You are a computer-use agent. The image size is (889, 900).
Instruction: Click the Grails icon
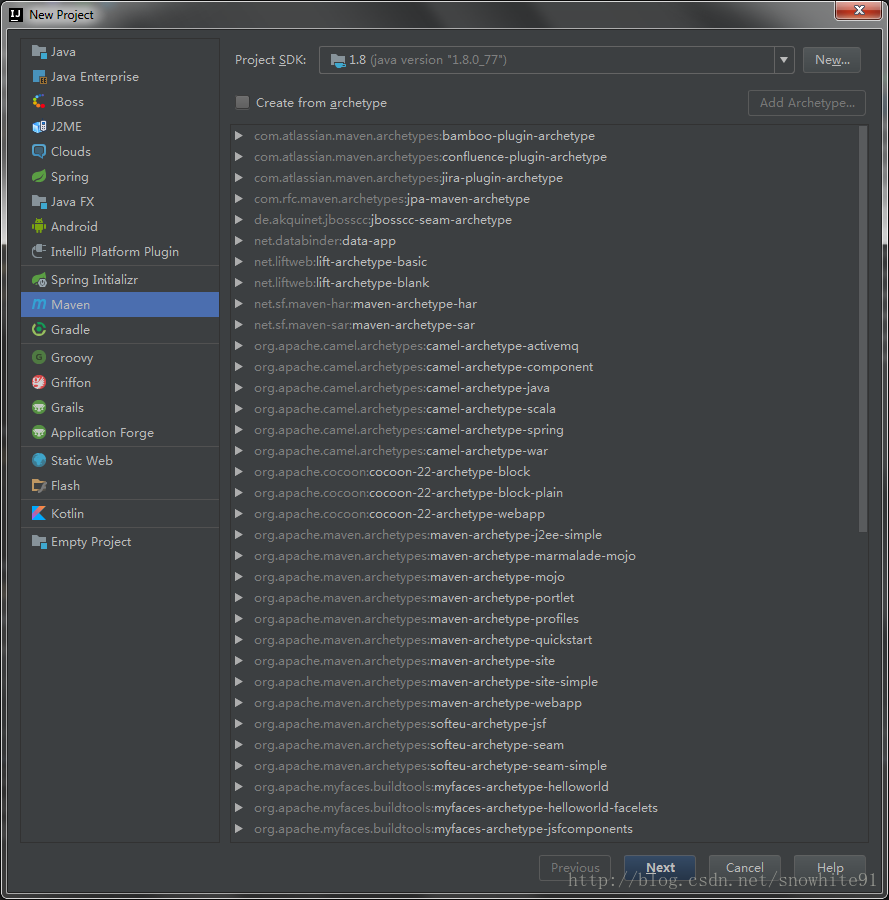39,408
